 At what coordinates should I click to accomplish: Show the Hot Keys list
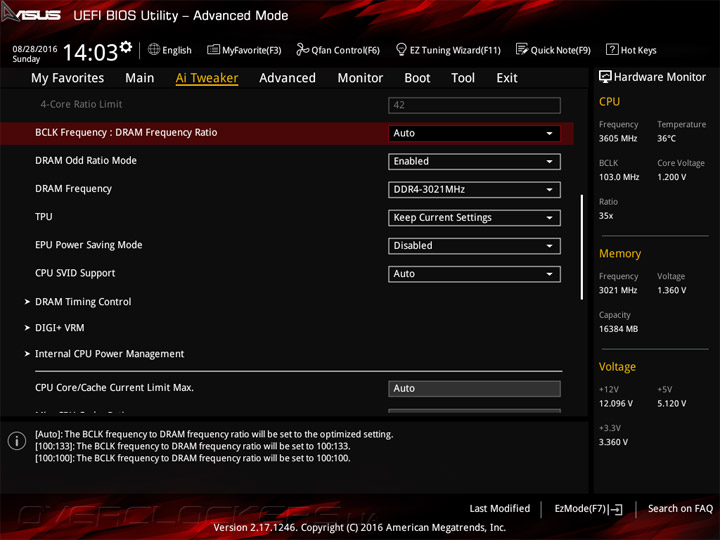631,50
